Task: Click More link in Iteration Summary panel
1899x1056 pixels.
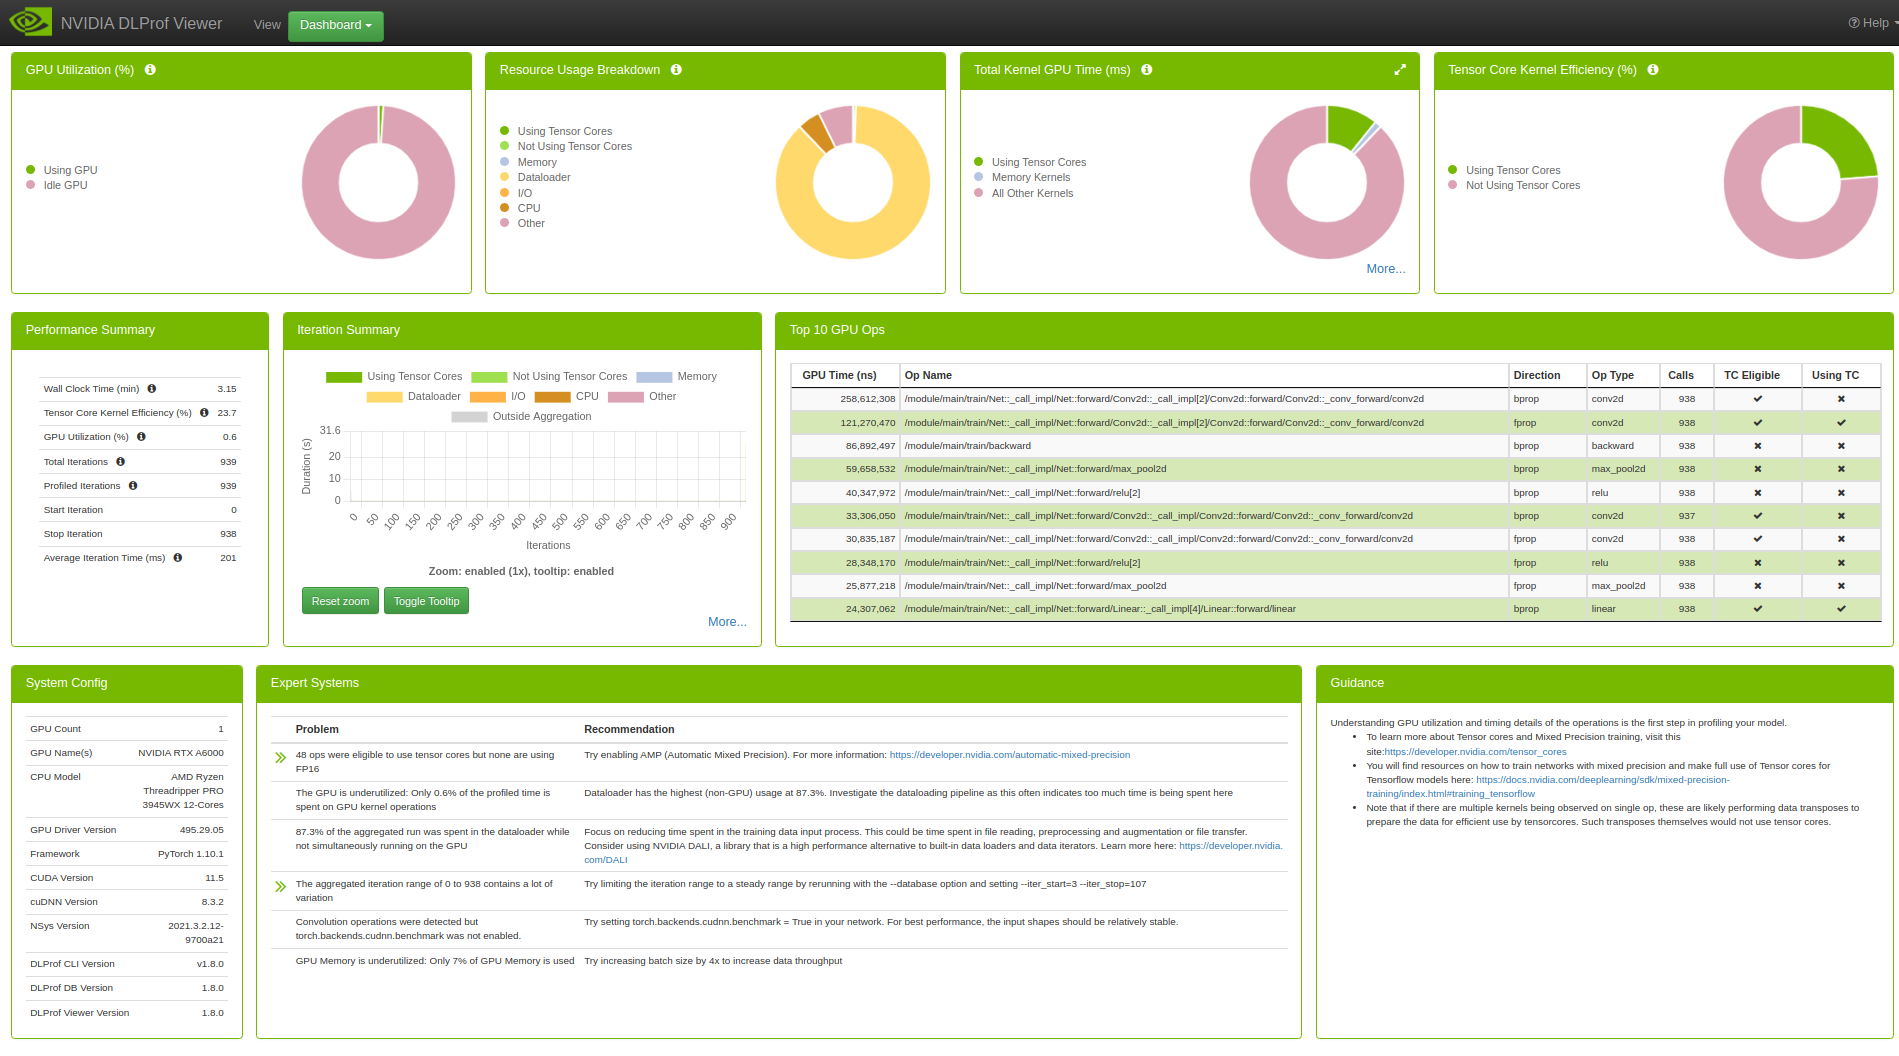Action: (727, 622)
